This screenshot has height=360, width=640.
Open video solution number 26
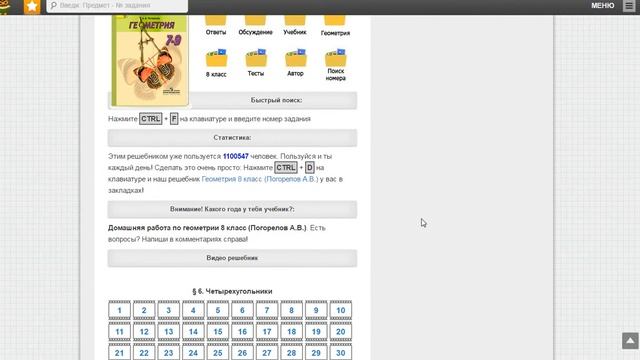point(242,352)
